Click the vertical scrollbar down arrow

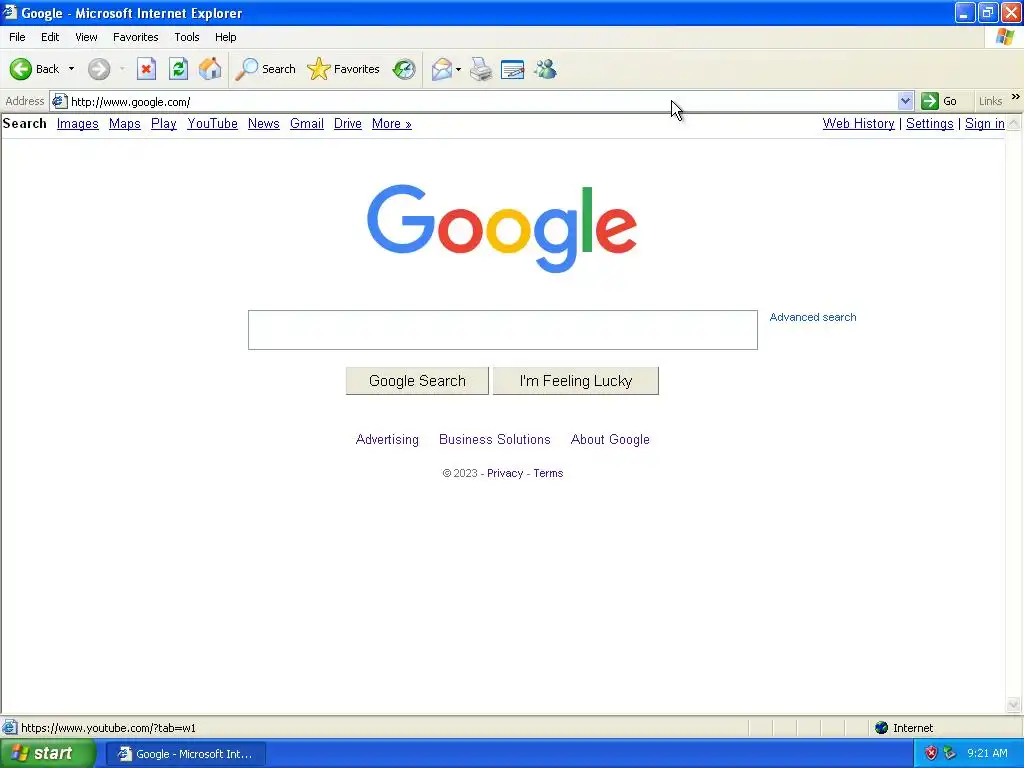click(x=1014, y=704)
